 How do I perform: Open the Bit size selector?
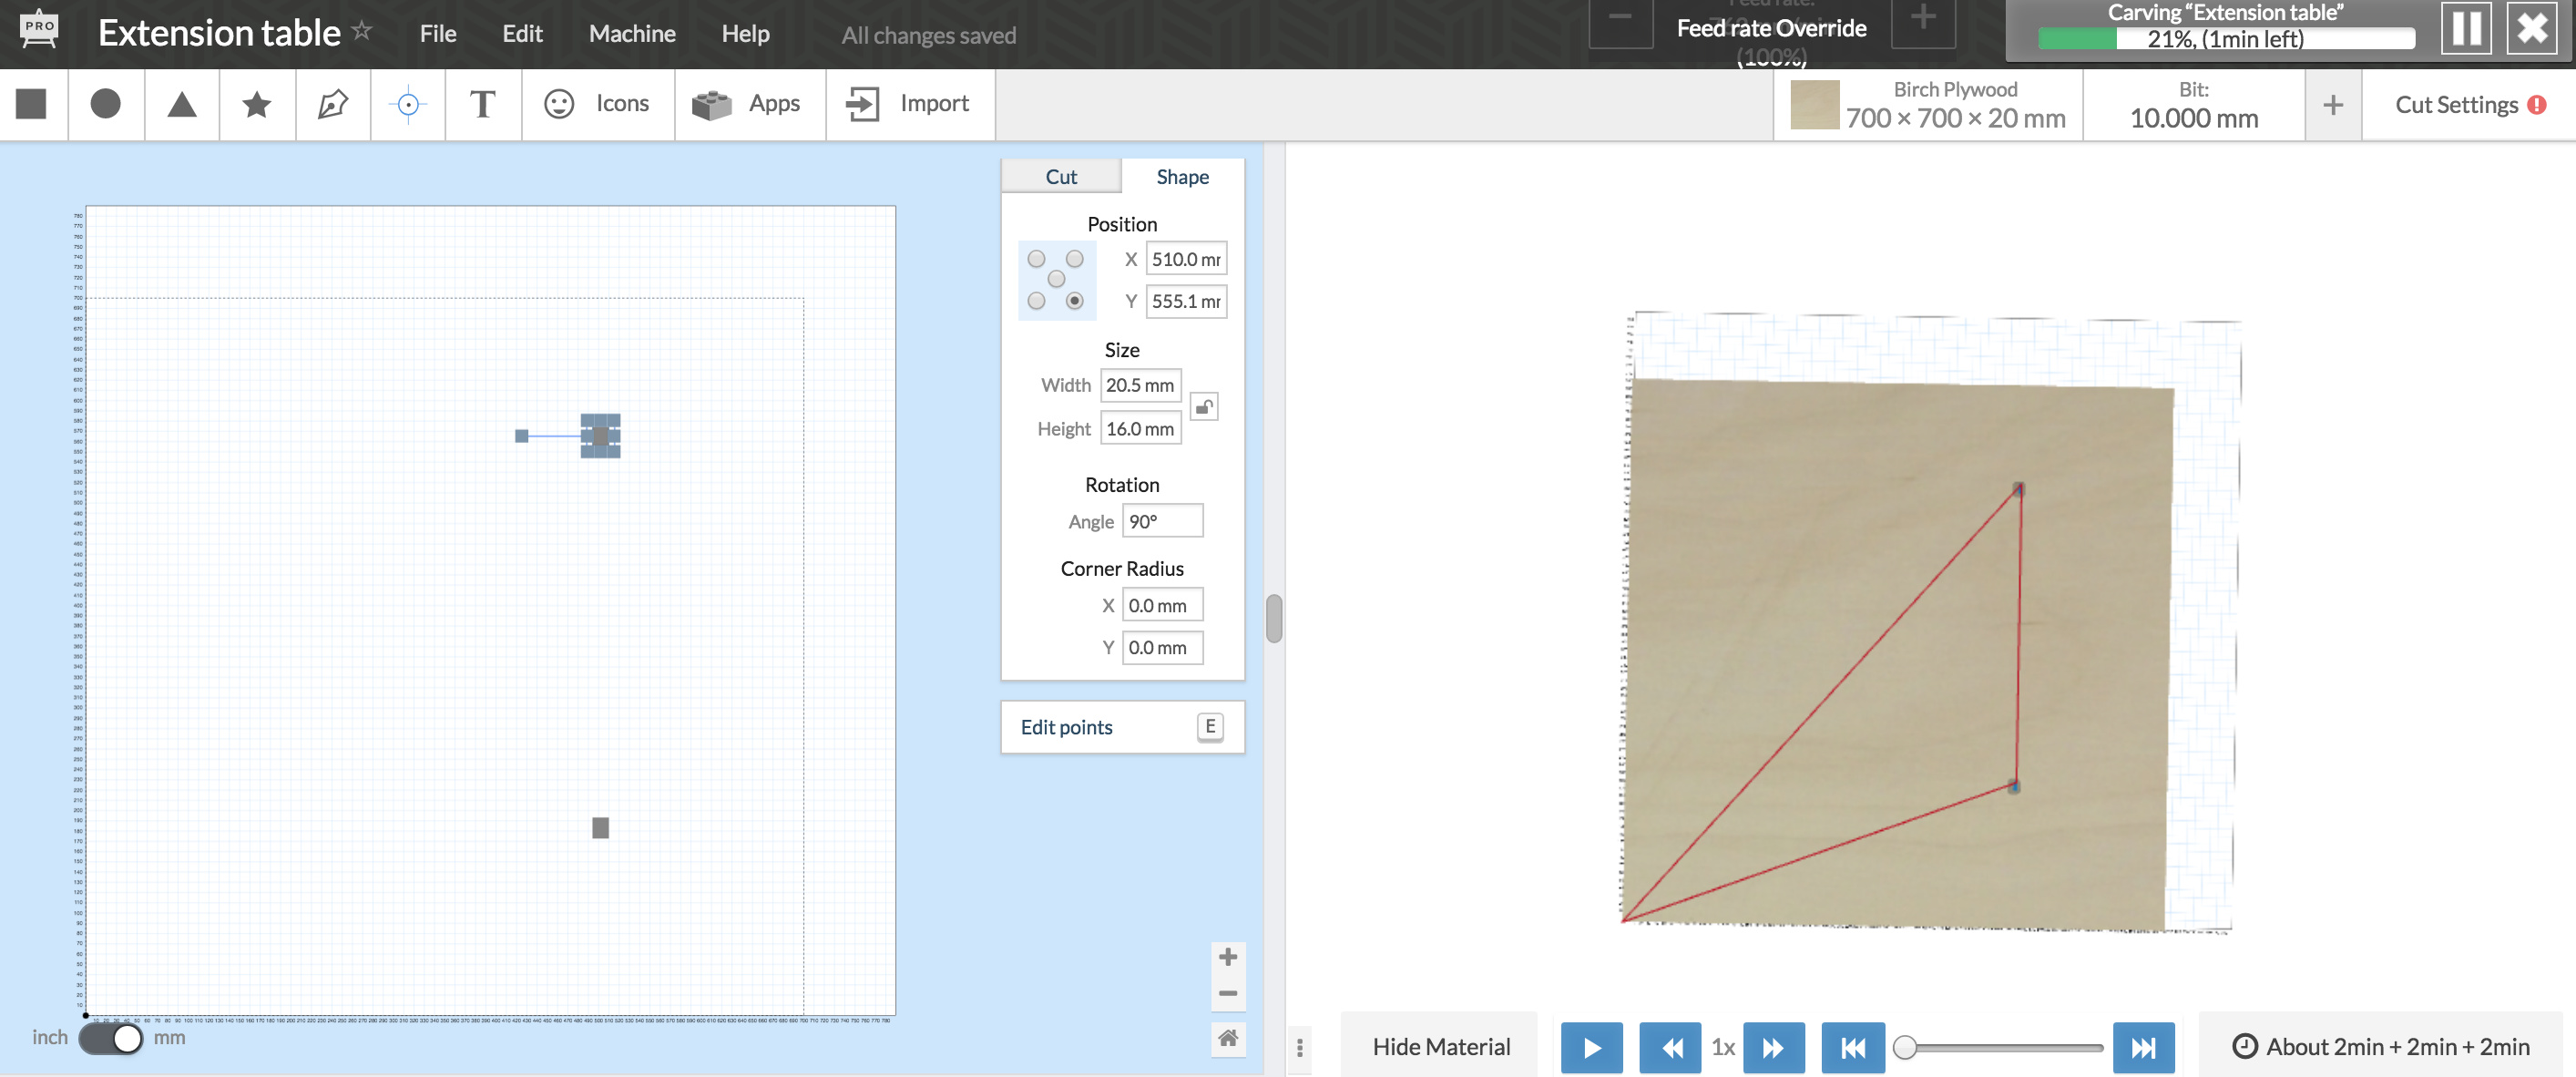(x=2193, y=105)
